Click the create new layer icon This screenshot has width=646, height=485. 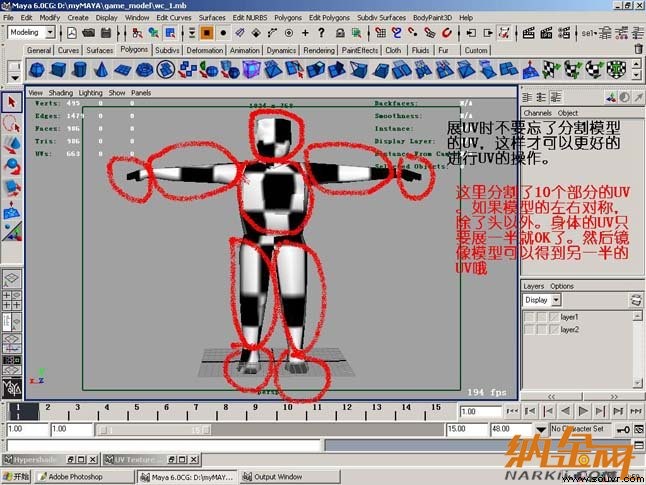coord(636,300)
